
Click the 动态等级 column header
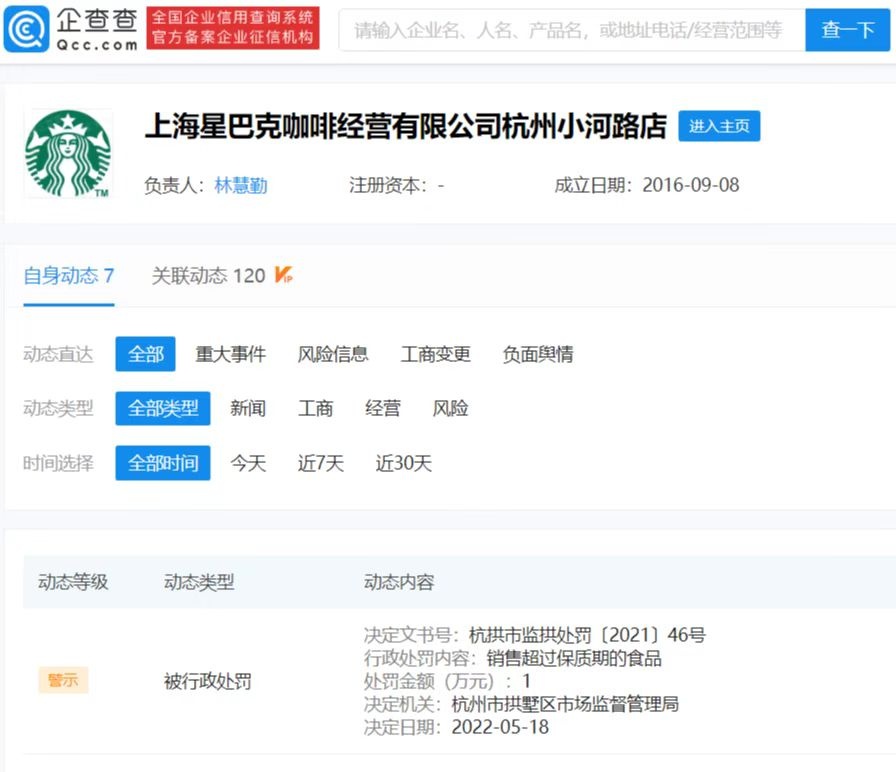point(73,582)
